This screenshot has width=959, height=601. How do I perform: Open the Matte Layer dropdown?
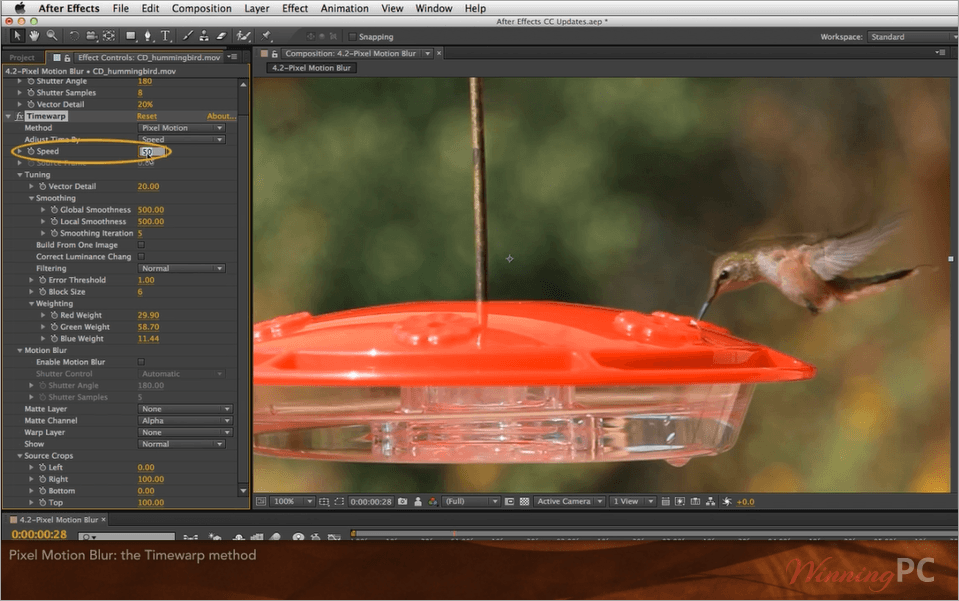coord(185,408)
